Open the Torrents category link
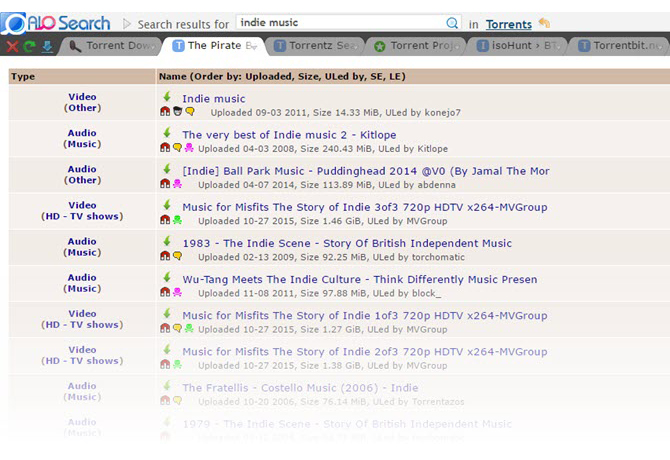The width and height of the screenshot is (670, 460). [x=508, y=24]
